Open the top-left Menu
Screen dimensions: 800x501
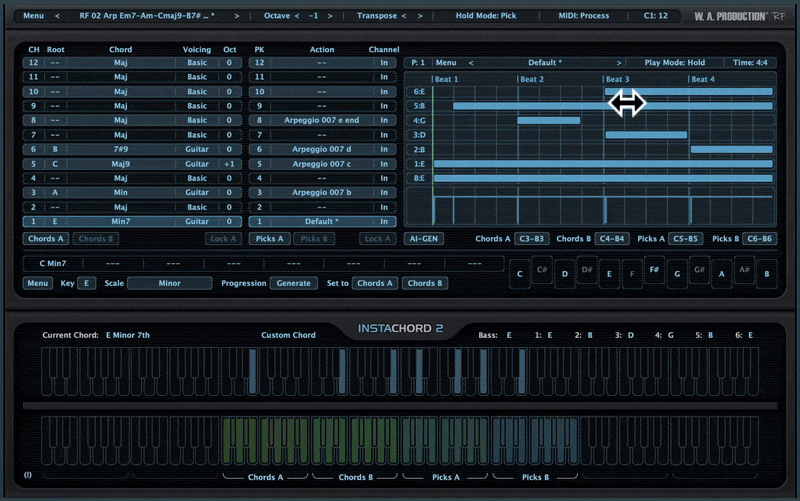pos(33,16)
